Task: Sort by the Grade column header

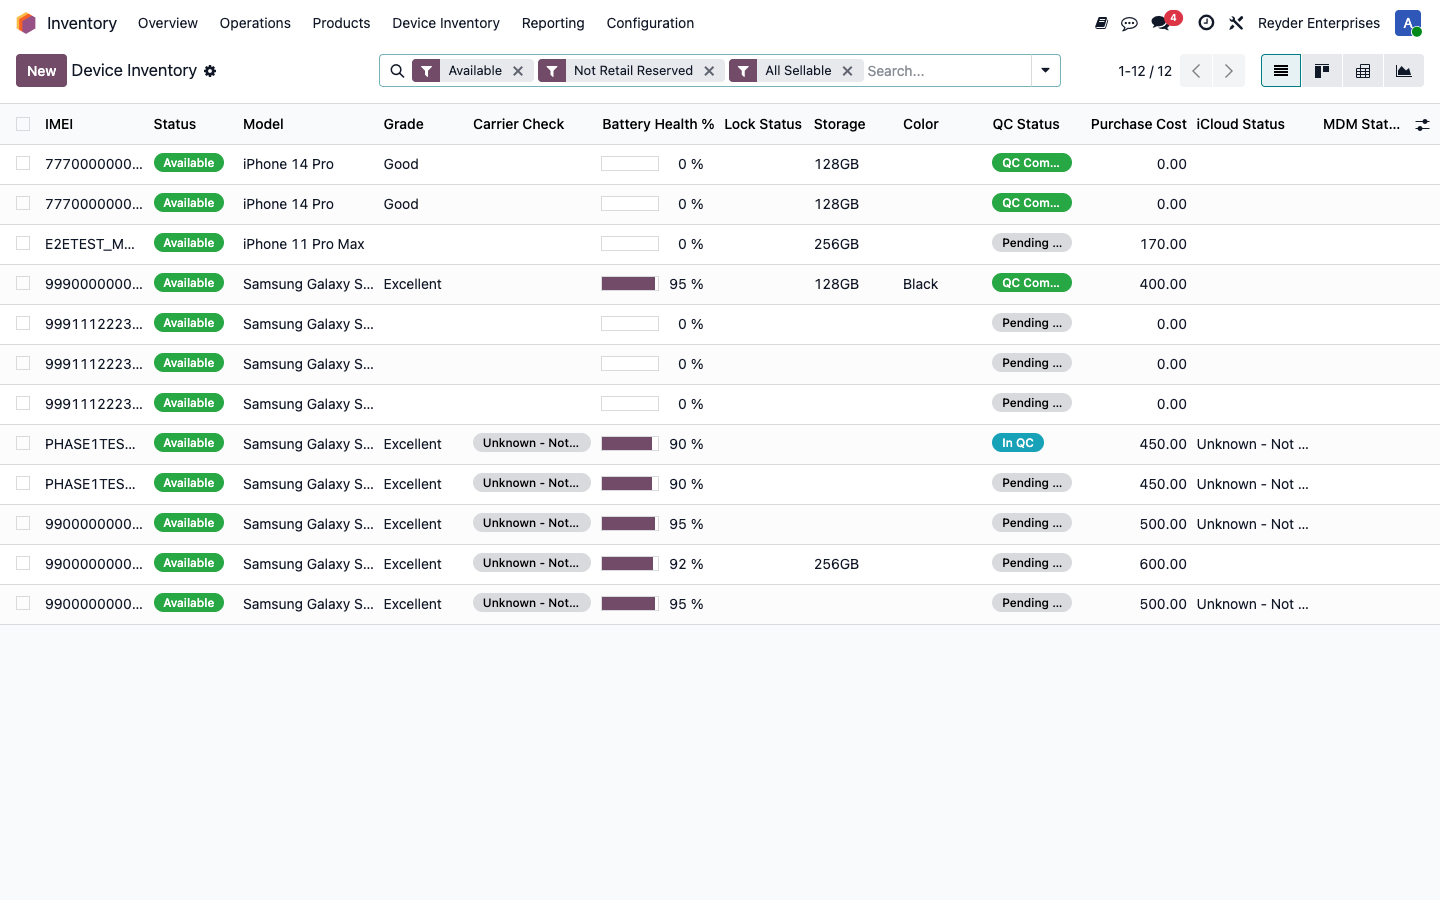Action: coord(403,124)
